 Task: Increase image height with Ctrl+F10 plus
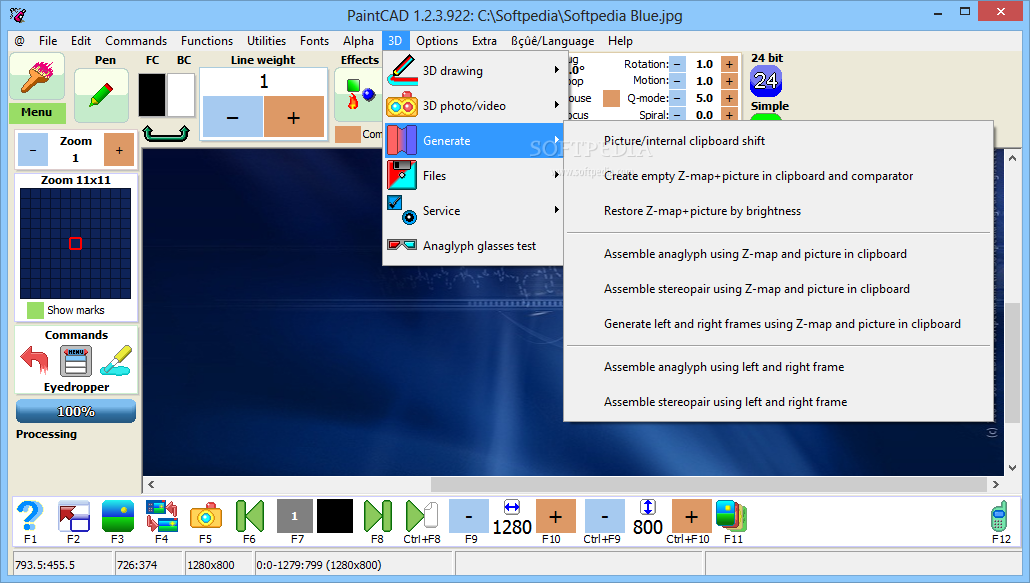click(691, 516)
